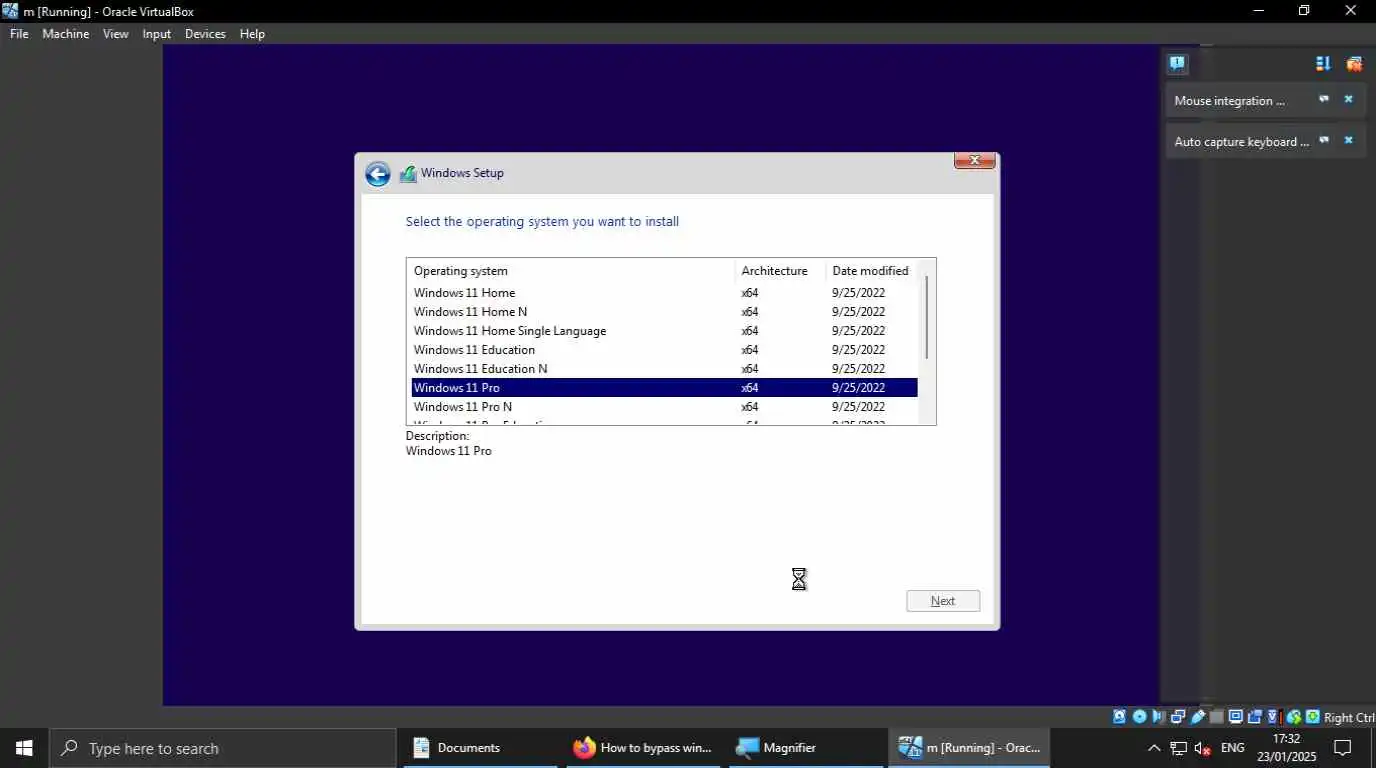
Task: Open the Help menu
Action: [252, 34]
